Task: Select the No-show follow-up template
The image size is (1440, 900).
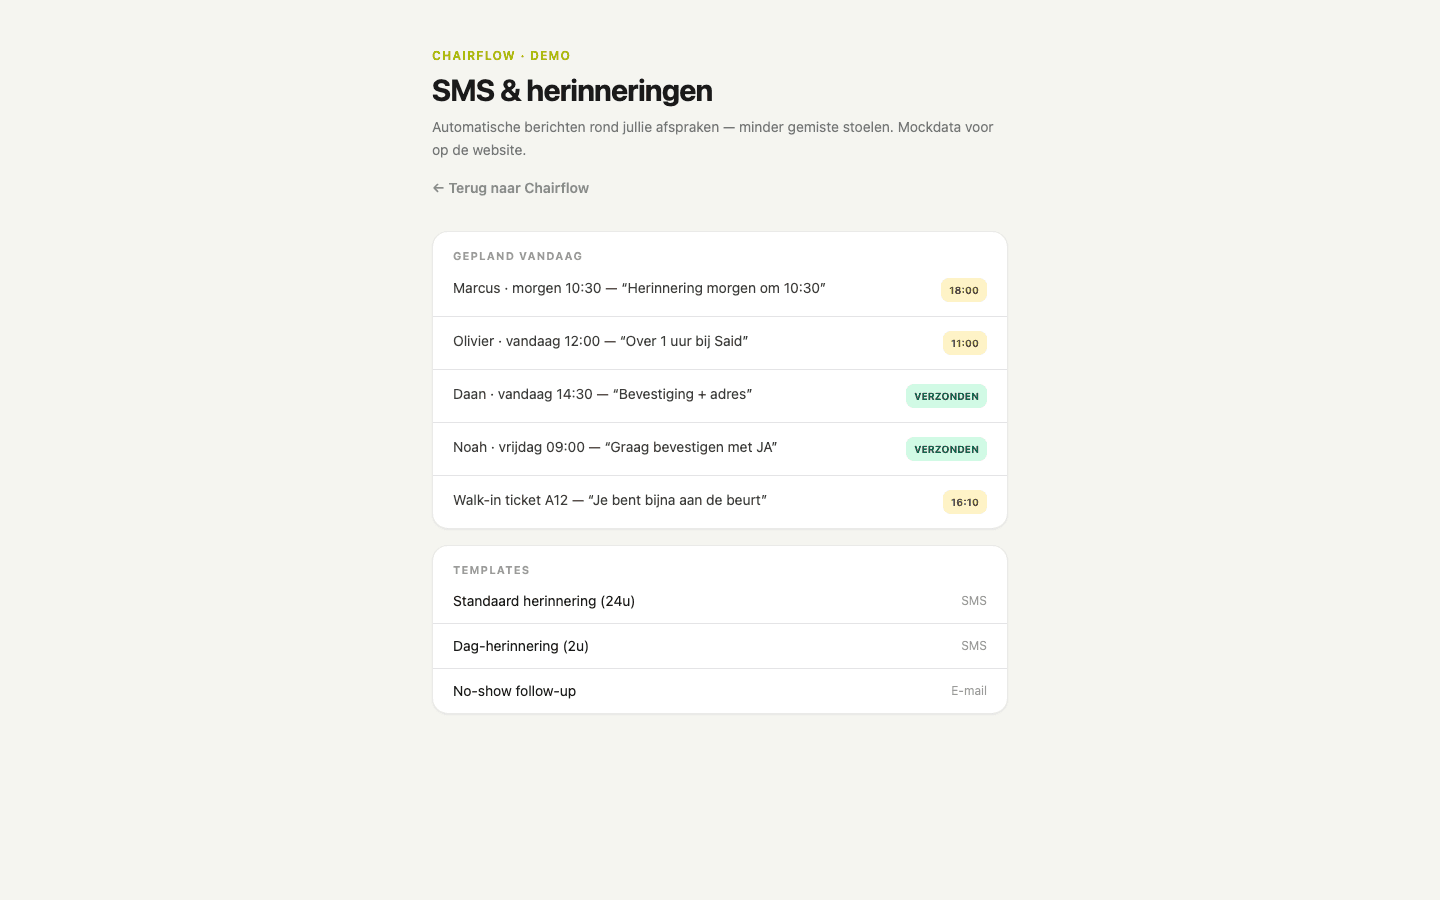Action: [x=514, y=690]
